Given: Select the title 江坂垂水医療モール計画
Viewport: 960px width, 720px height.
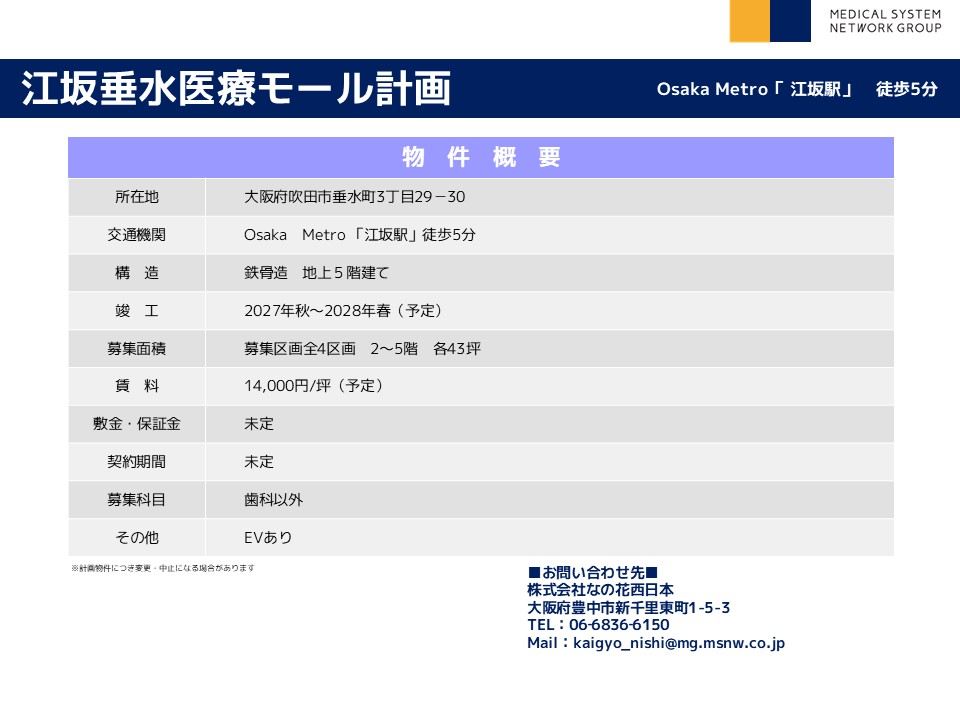Looking at the screenshot, I should click(x=236, y=89).
